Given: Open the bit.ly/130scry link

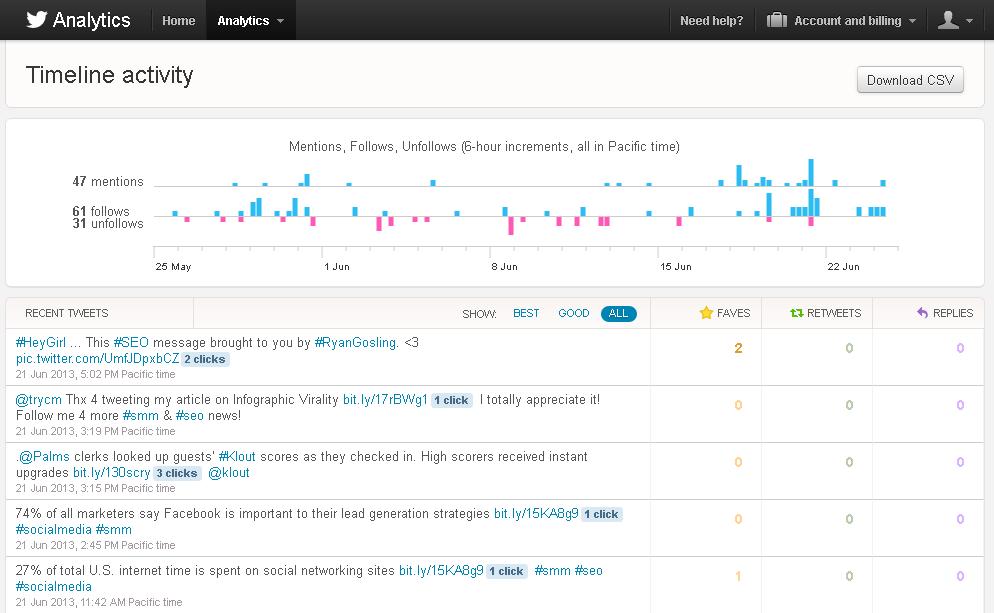Looking at the screenshot, I should coord(112,473).
